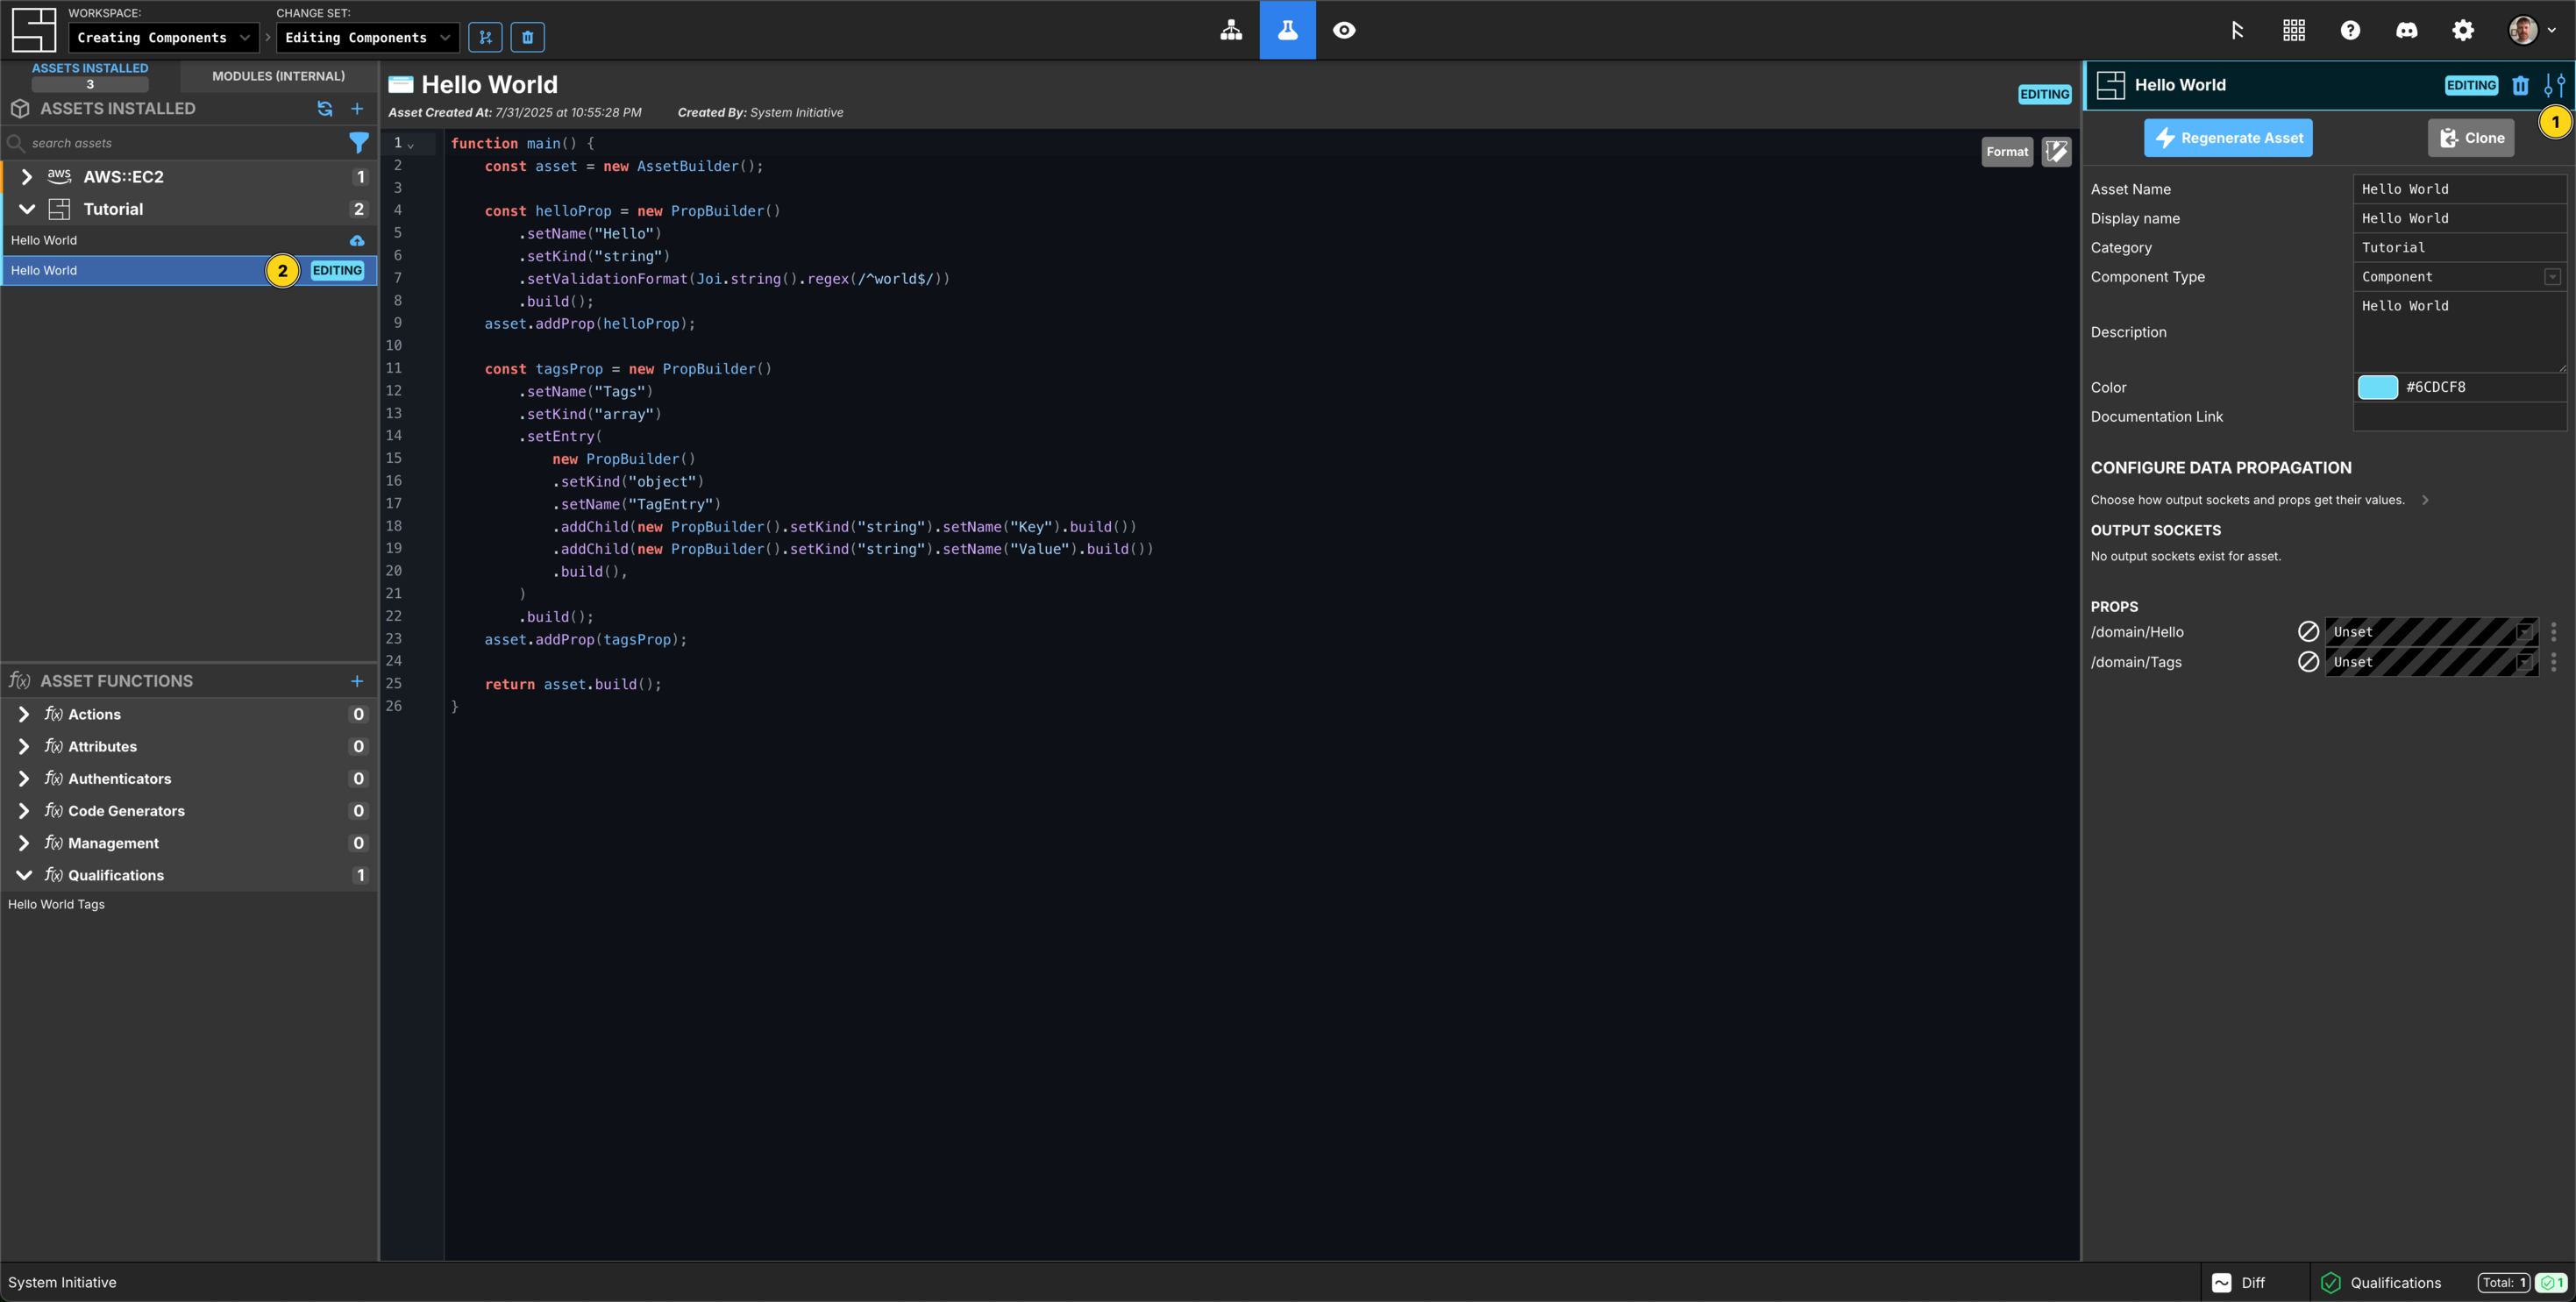The width and height of the screenshot is (2576, 1302).
Task: Open the kebab menu for /domain/Tags
Action: point(2553,662)
